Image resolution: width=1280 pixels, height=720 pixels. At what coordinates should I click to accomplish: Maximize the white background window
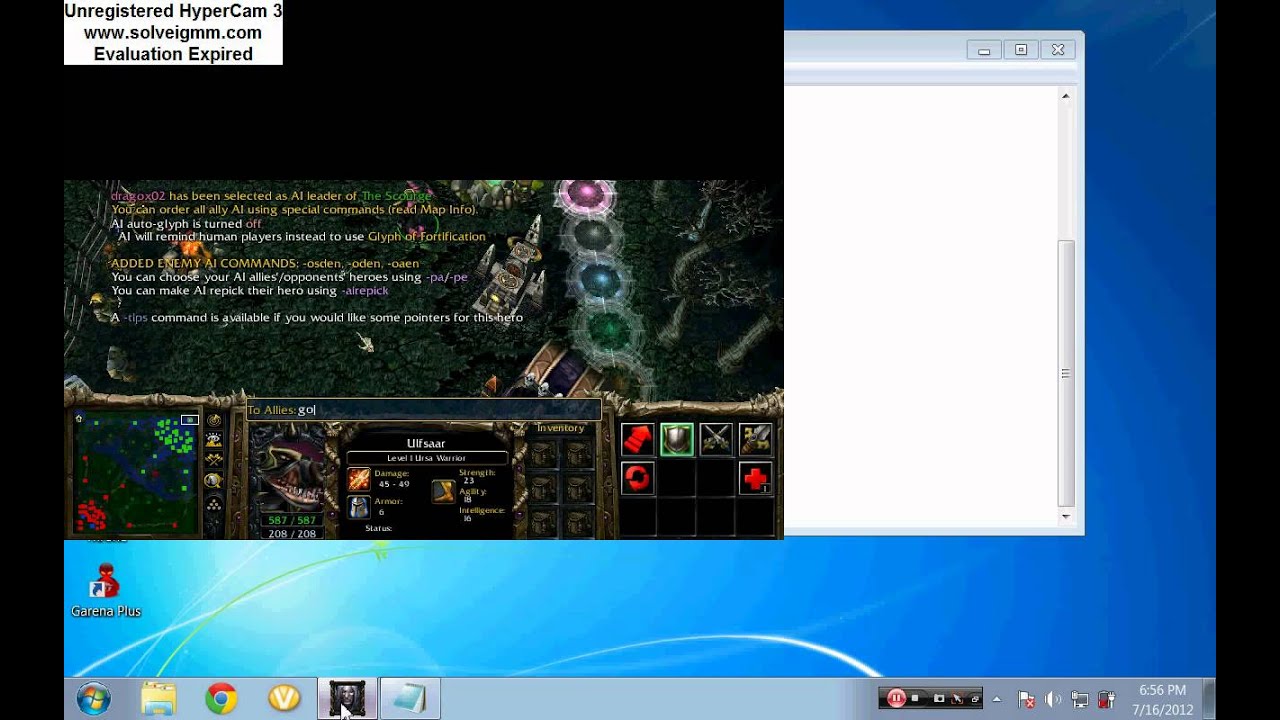[1021, 49]
